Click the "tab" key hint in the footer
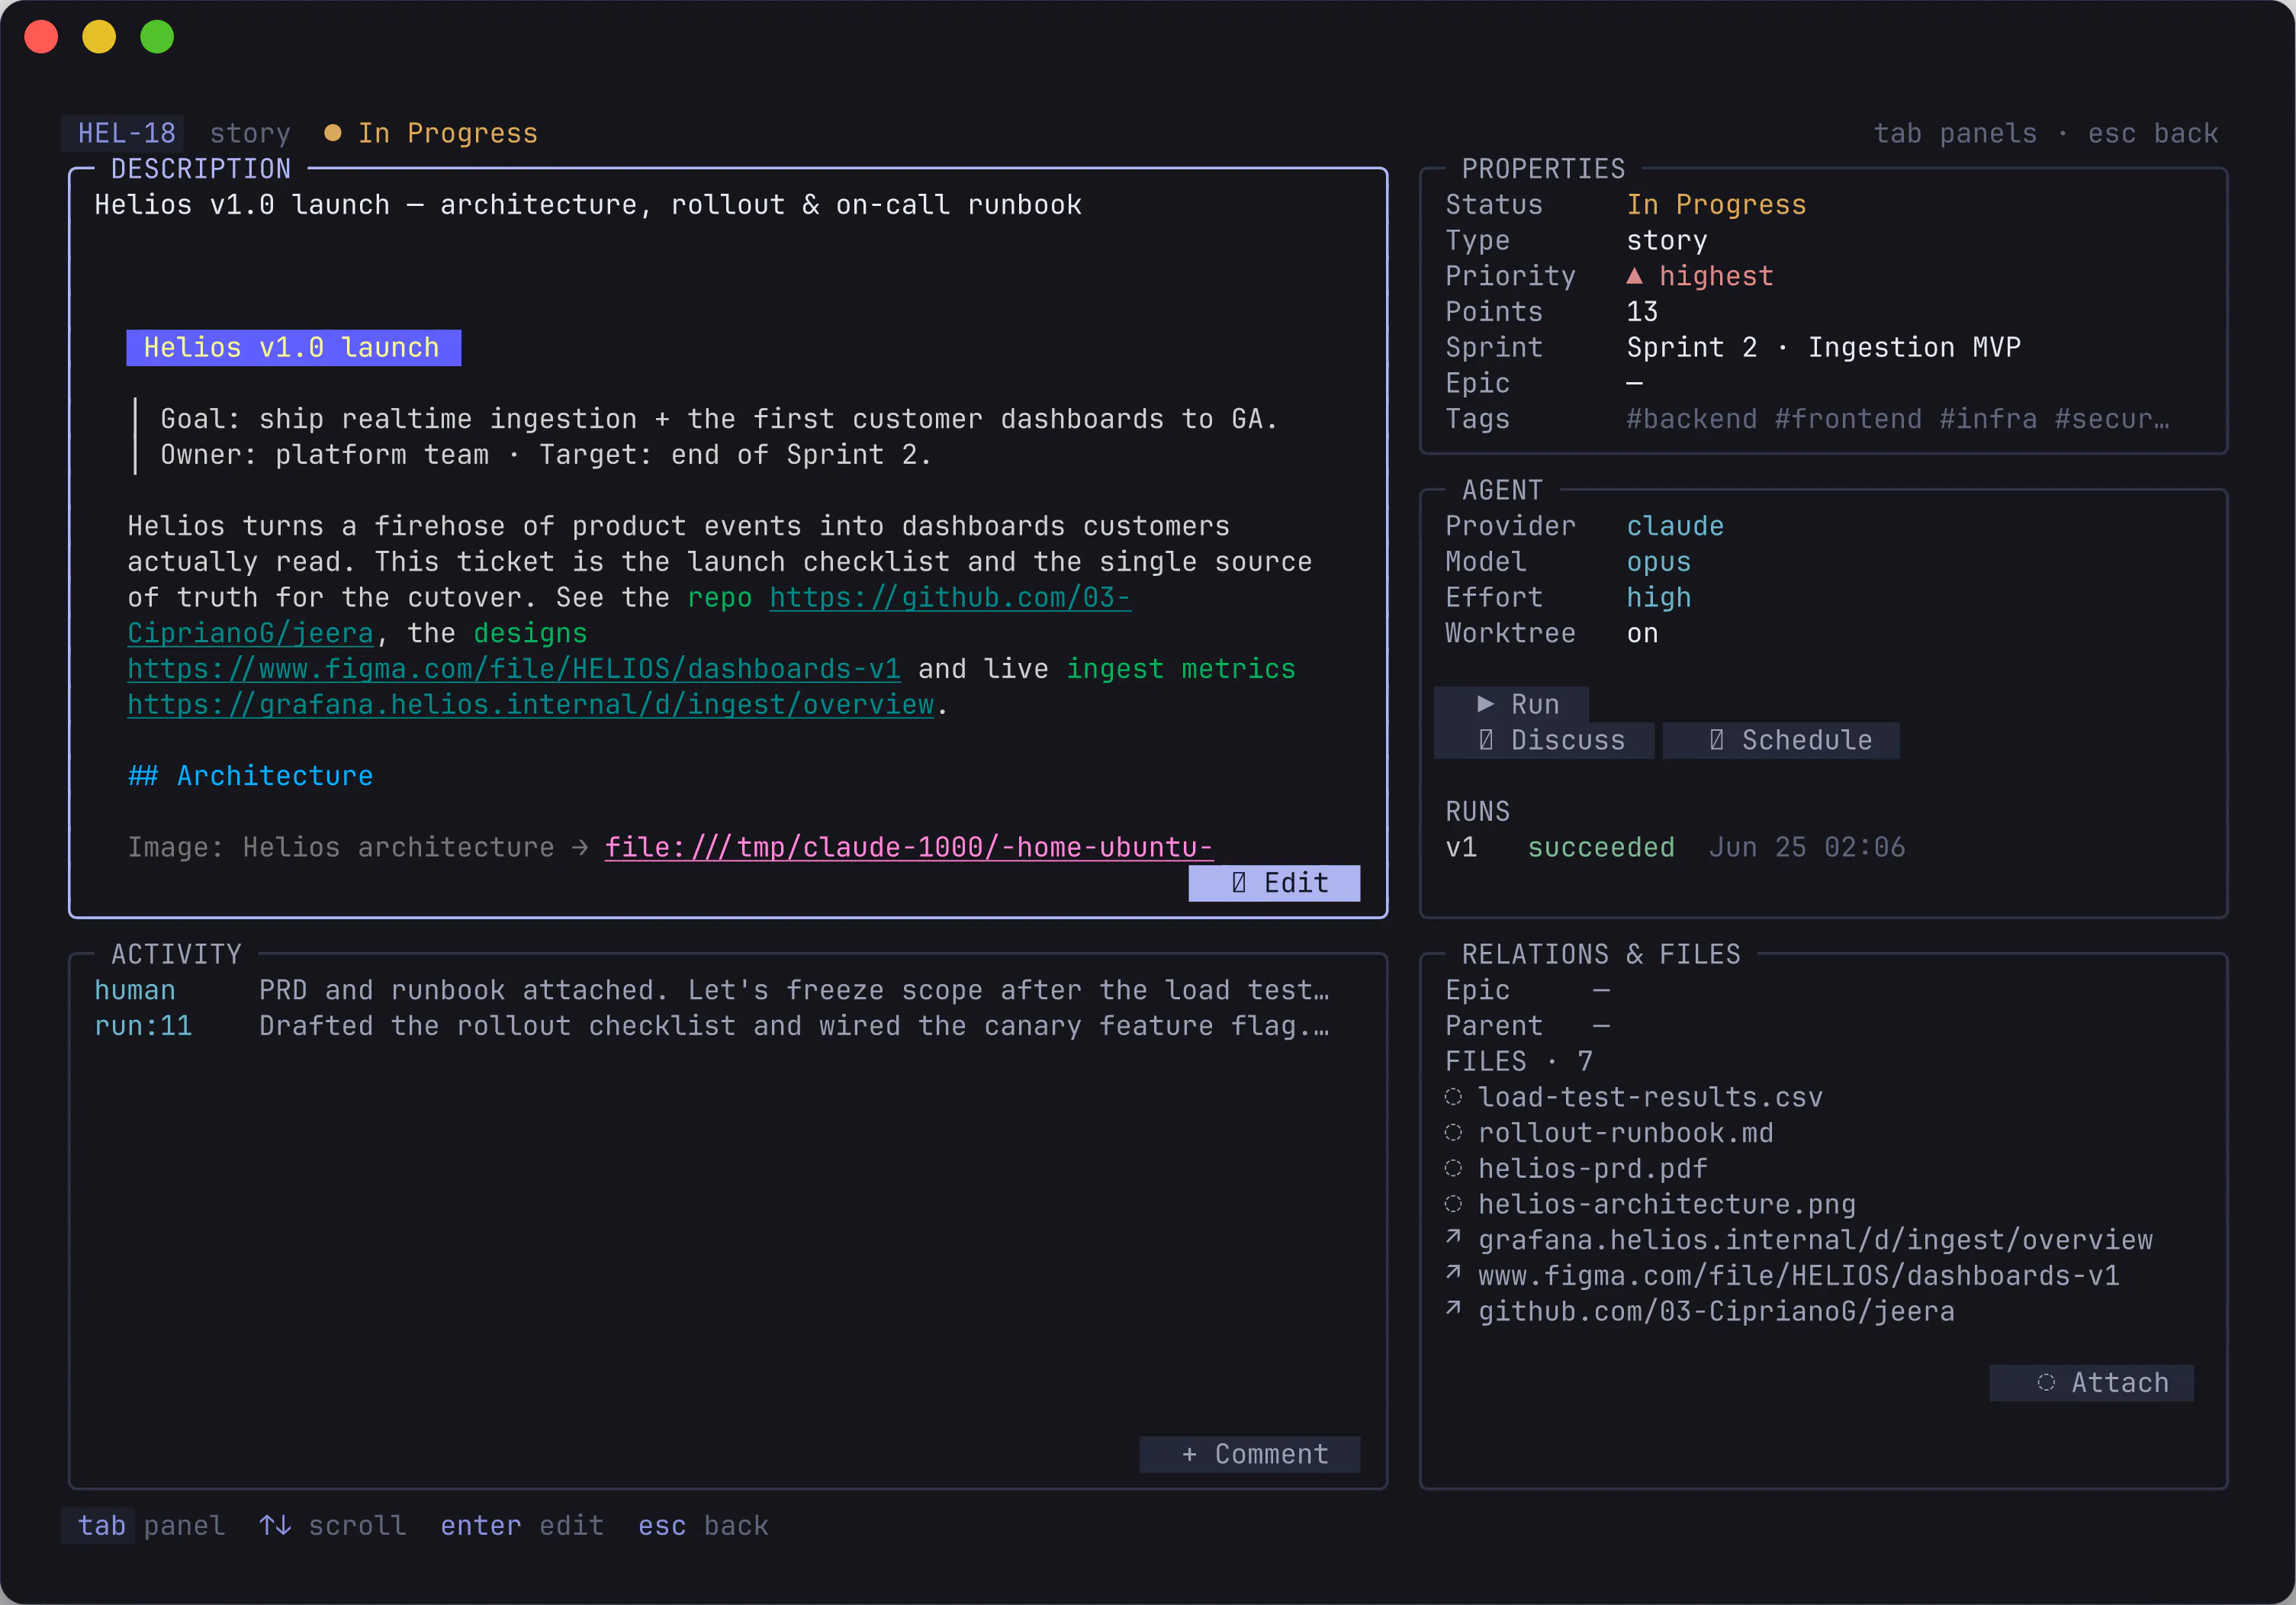 101,1525
